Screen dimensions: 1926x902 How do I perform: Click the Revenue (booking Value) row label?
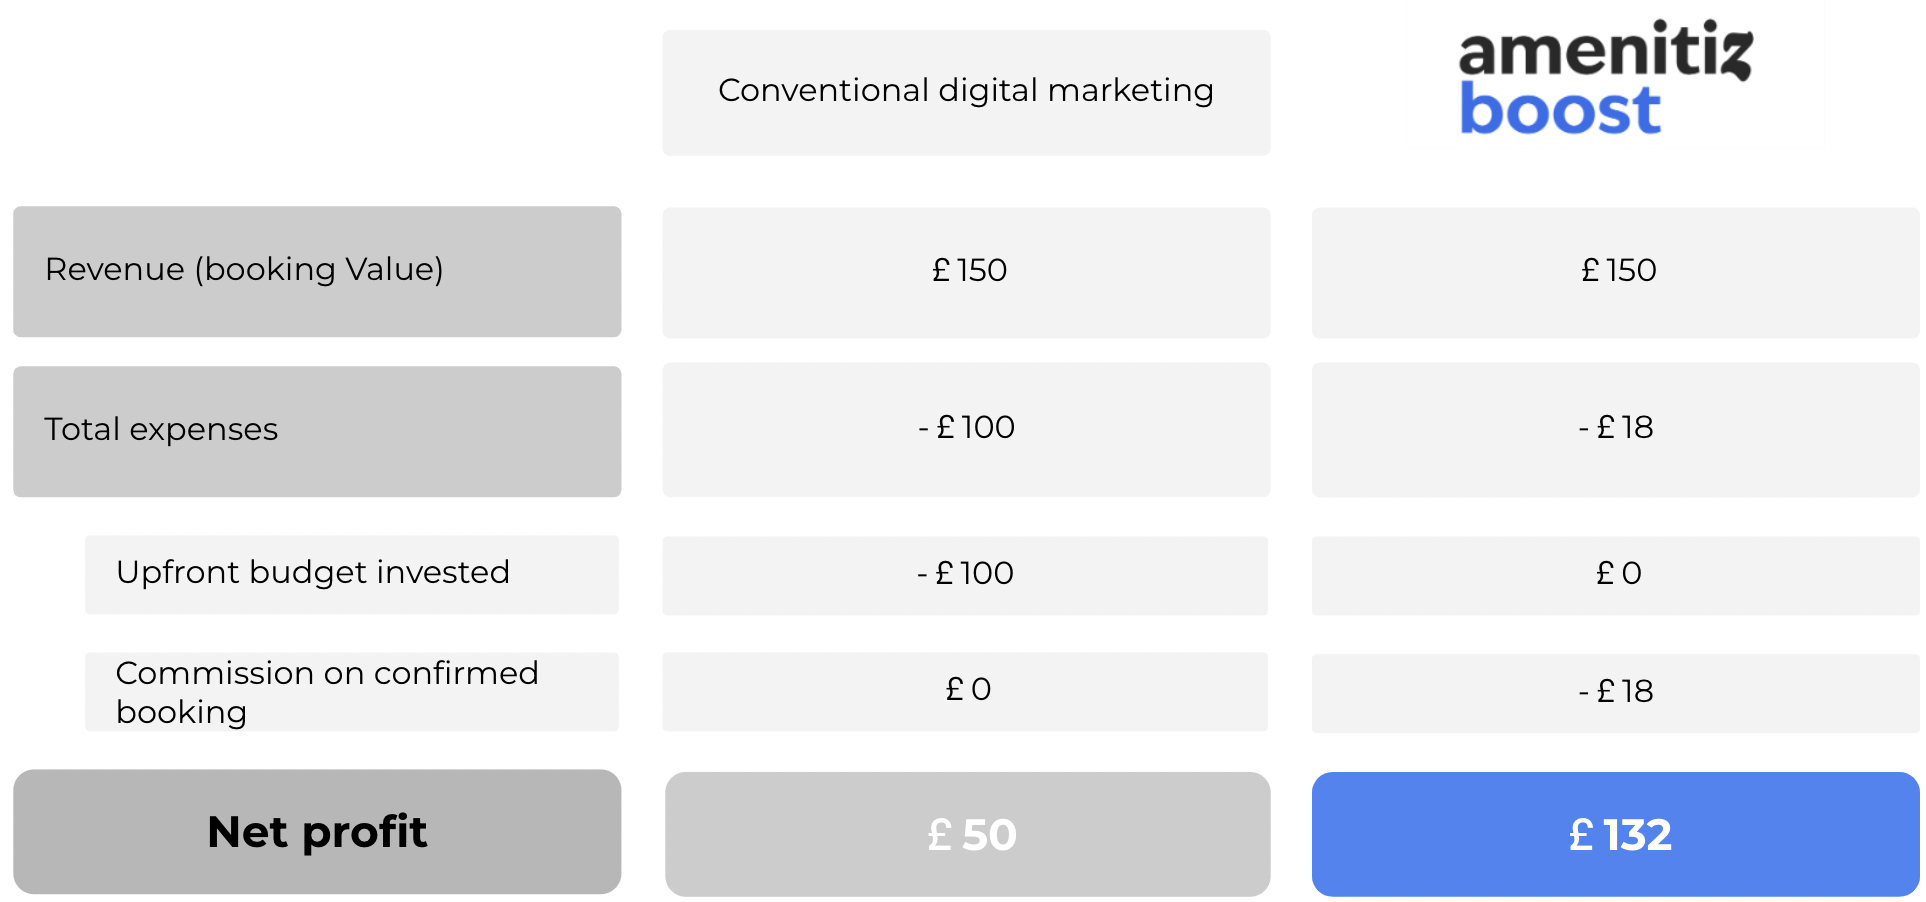click(x=317, y=271)
